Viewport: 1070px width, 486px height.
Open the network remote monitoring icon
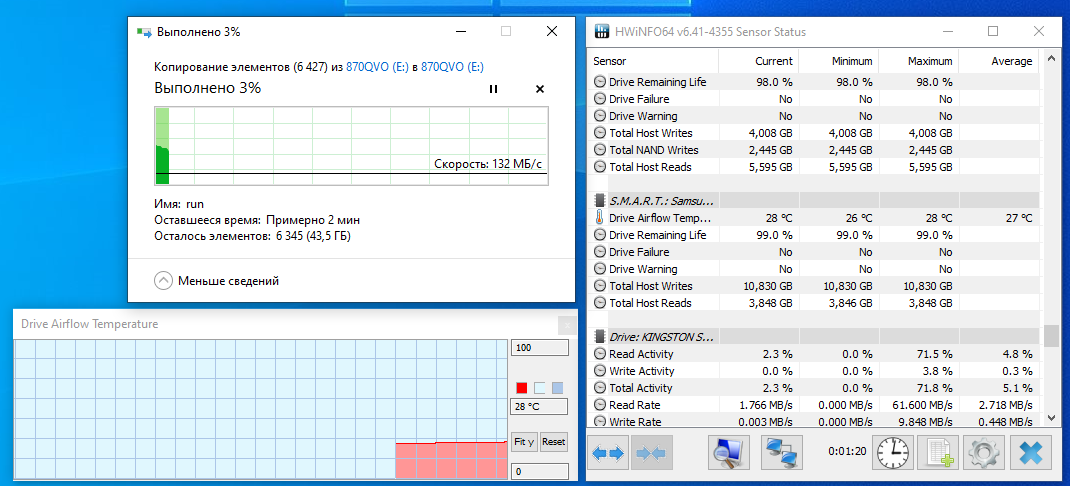(x=783, y=453)
